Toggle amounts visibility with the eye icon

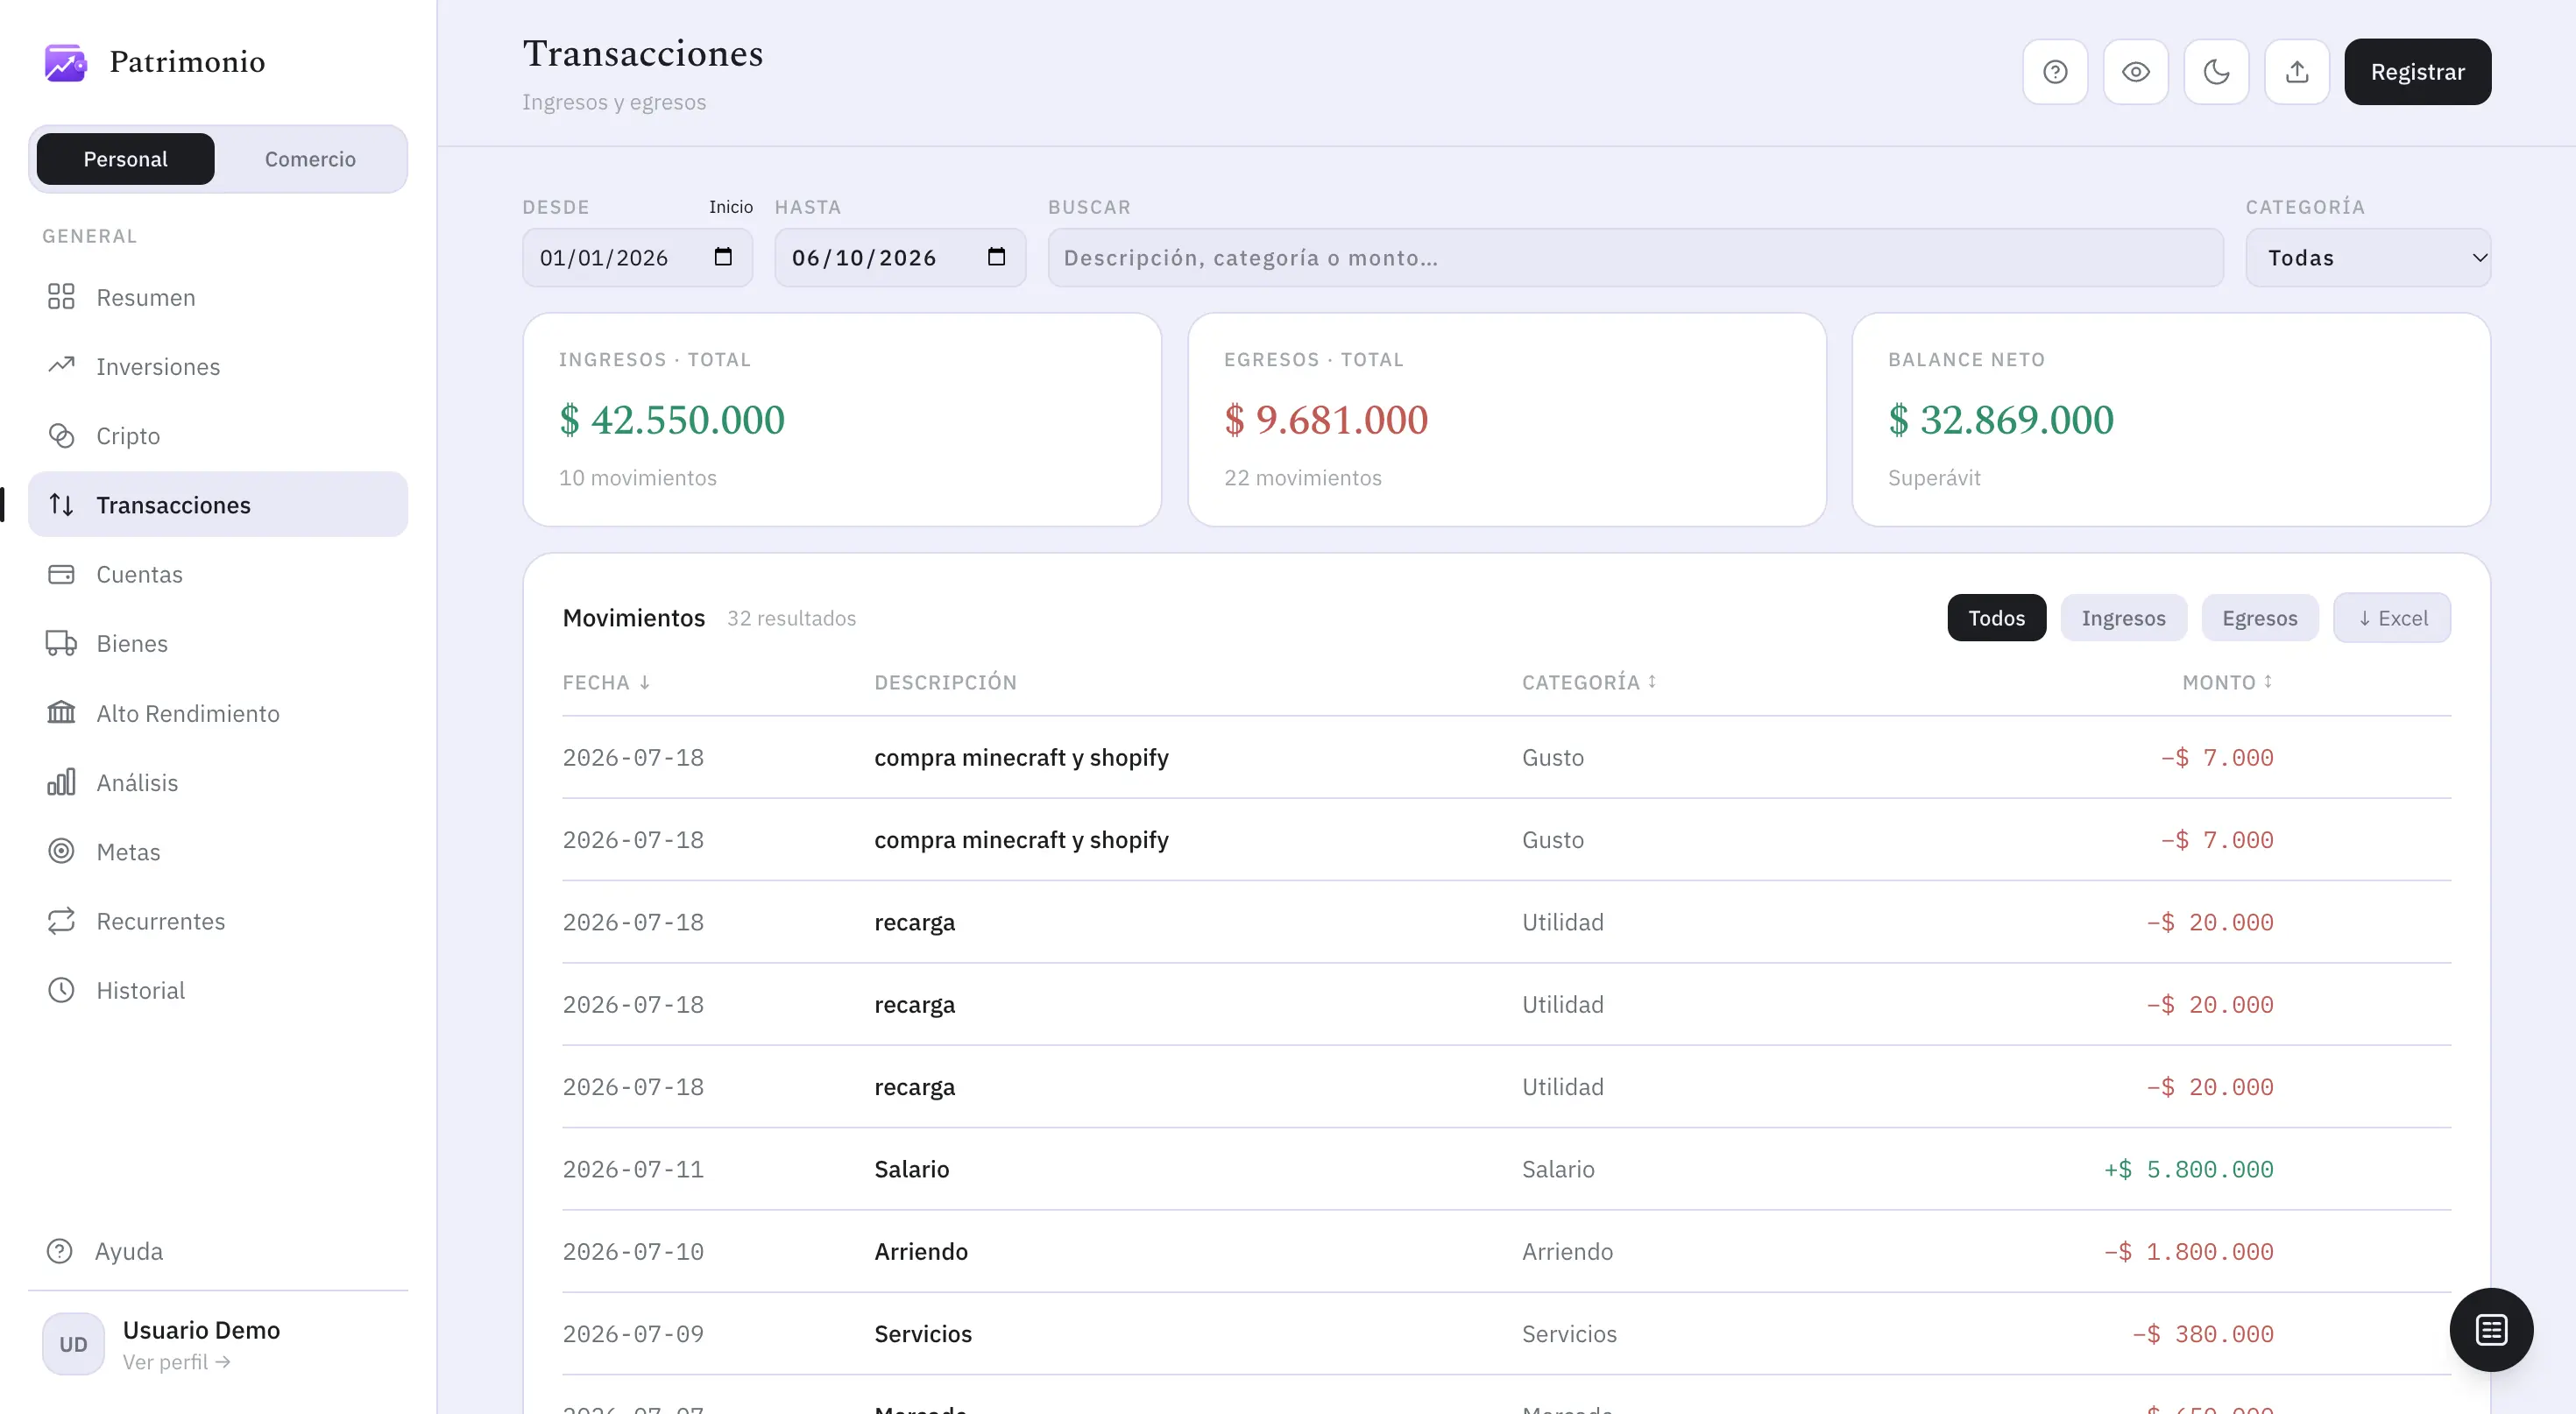(2136, 72)
